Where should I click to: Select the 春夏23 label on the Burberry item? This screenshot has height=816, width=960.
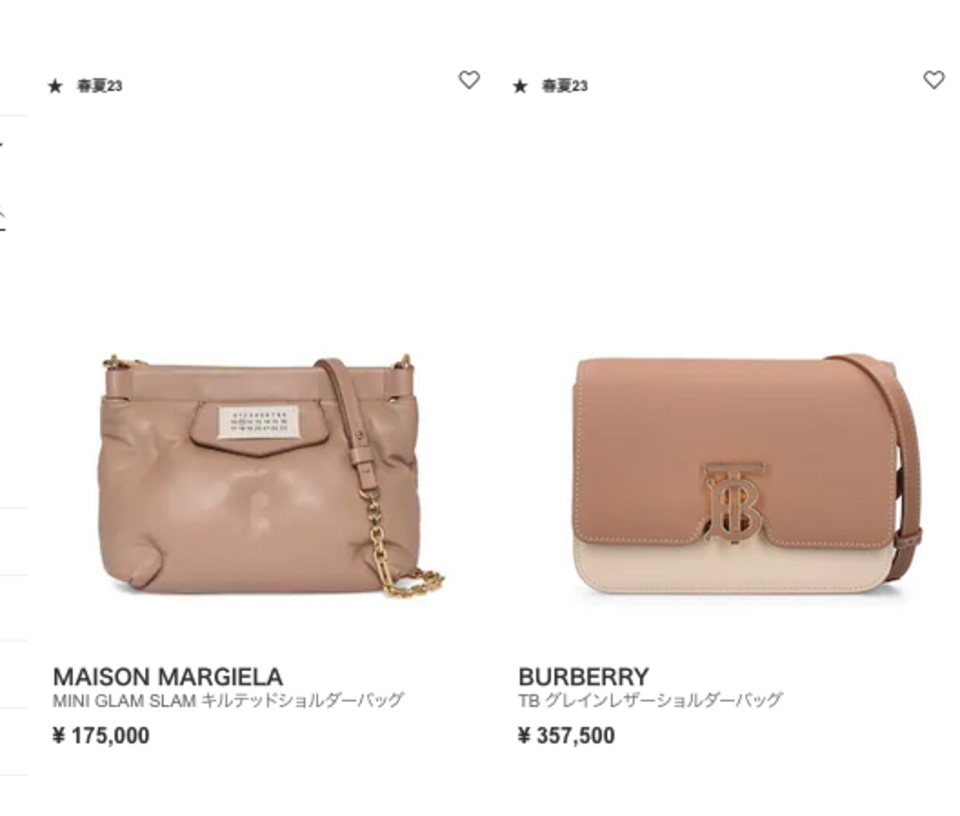pyautogui.click(x=564, y=86)
